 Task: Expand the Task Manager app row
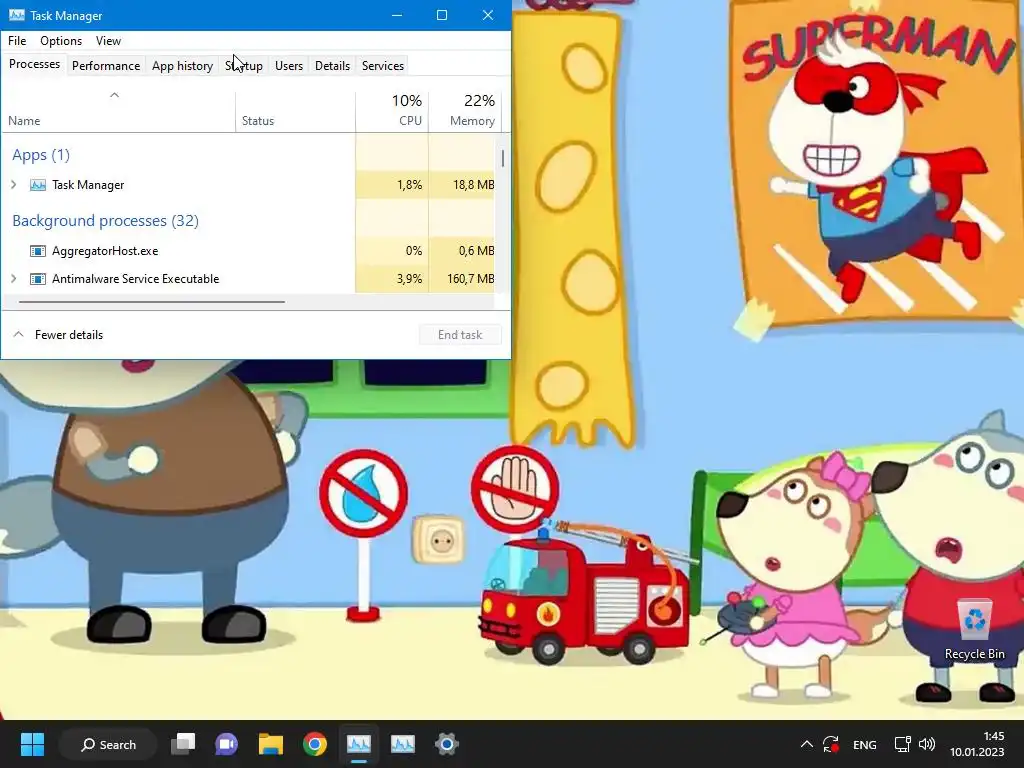[14, 185]
